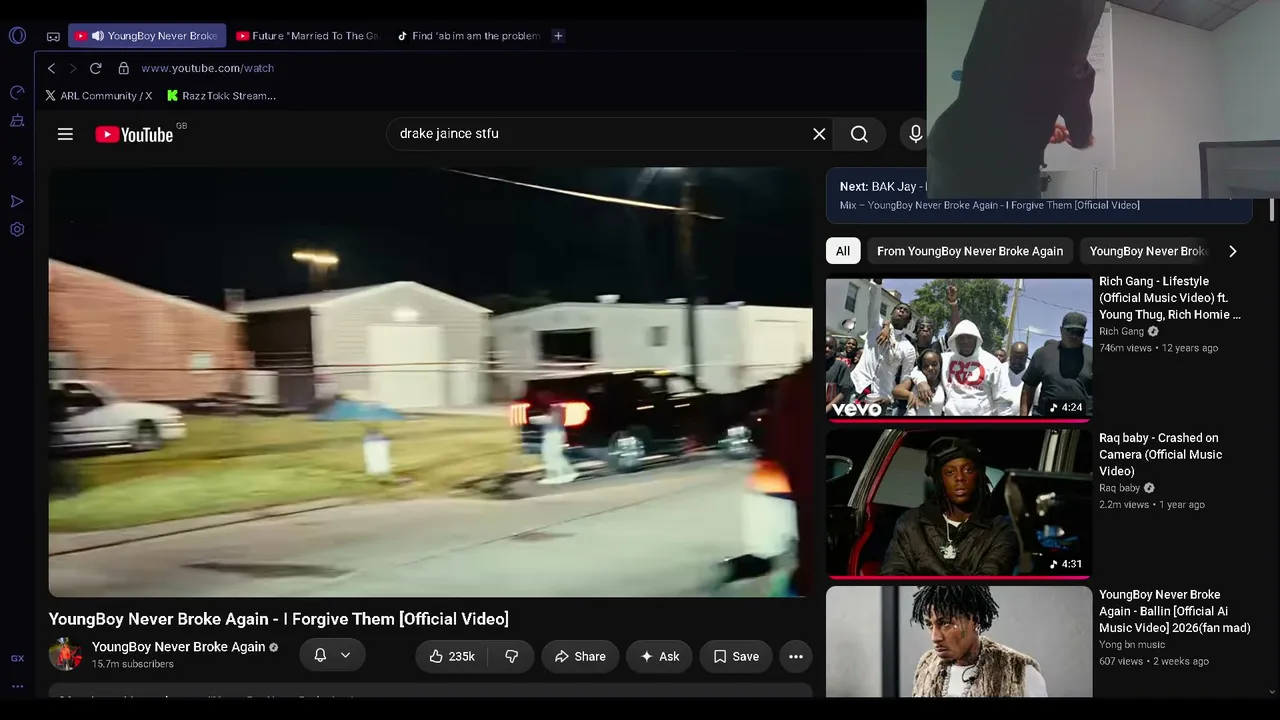Image resolution: width=1280 pixels, height=720 pixels.
Task: Open the YoungBoy Ballin AI video thumbnail
Action: (x=959, y=642)
